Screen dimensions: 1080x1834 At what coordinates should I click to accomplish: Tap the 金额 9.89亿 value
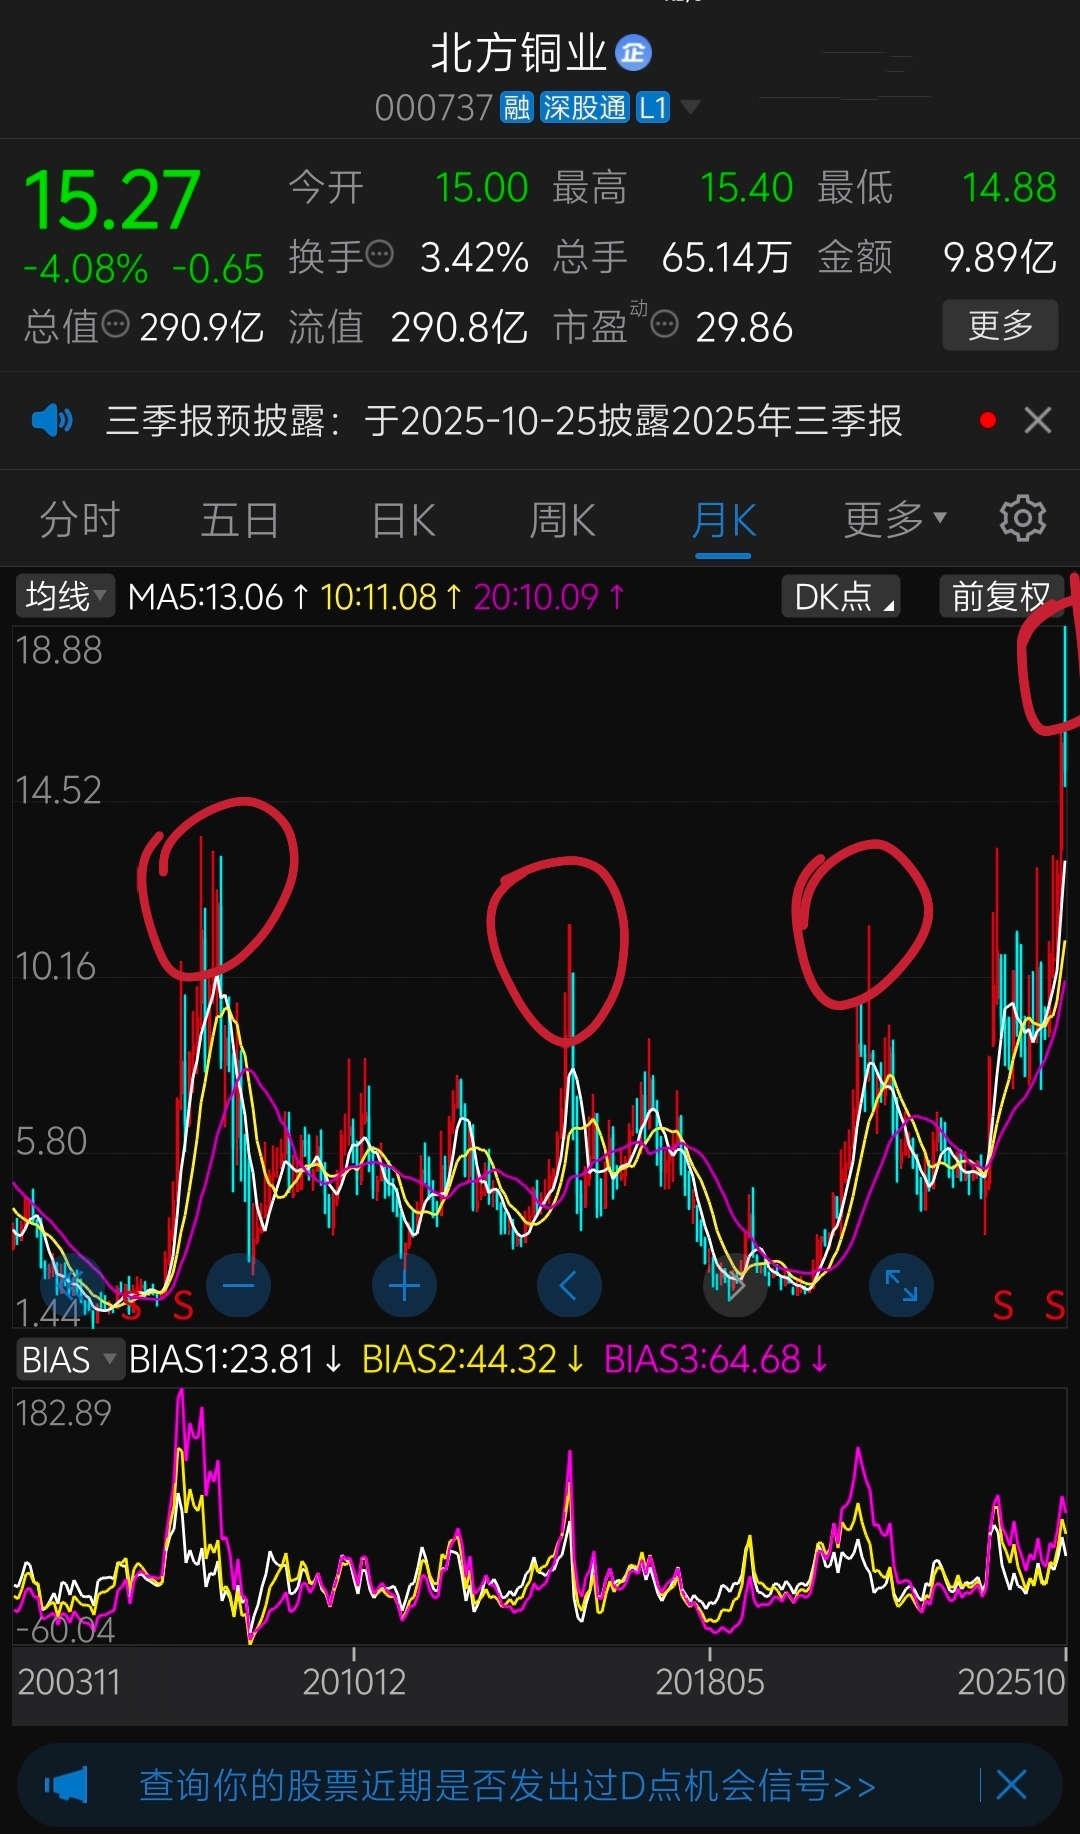coord(1000,257)
